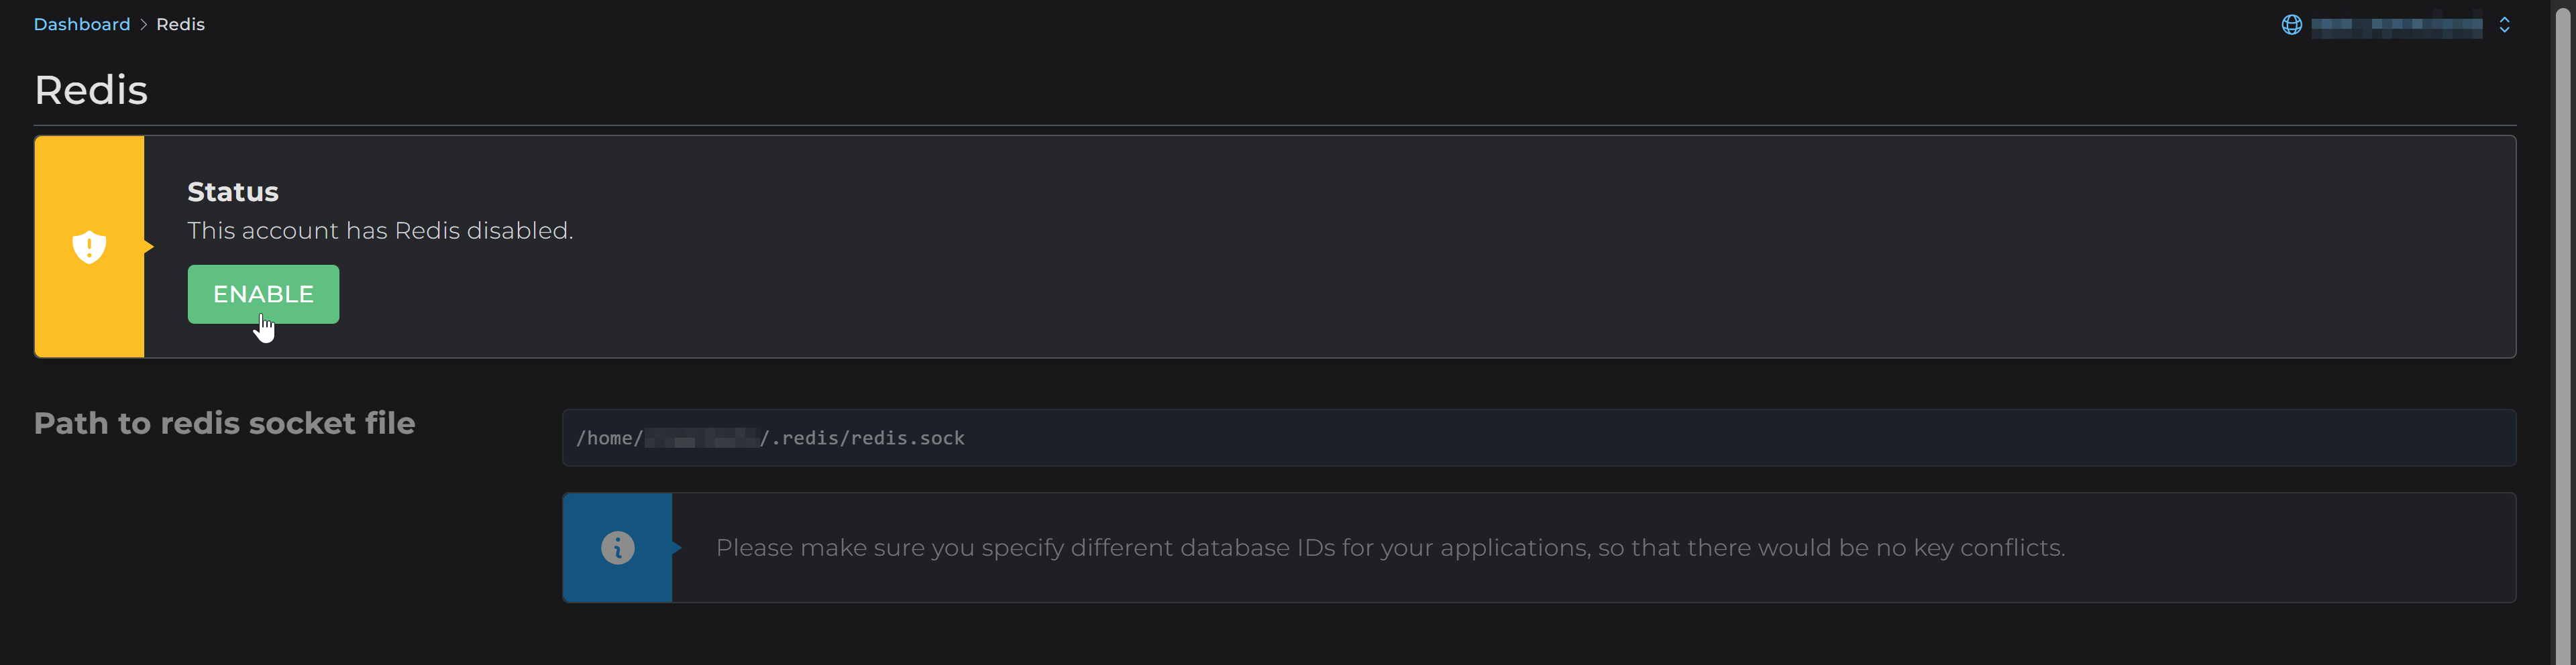This screenshot has width=2576, height=665.
Task: Open the Dashboard breadcrumb item
Action: [x=81, y=23]
